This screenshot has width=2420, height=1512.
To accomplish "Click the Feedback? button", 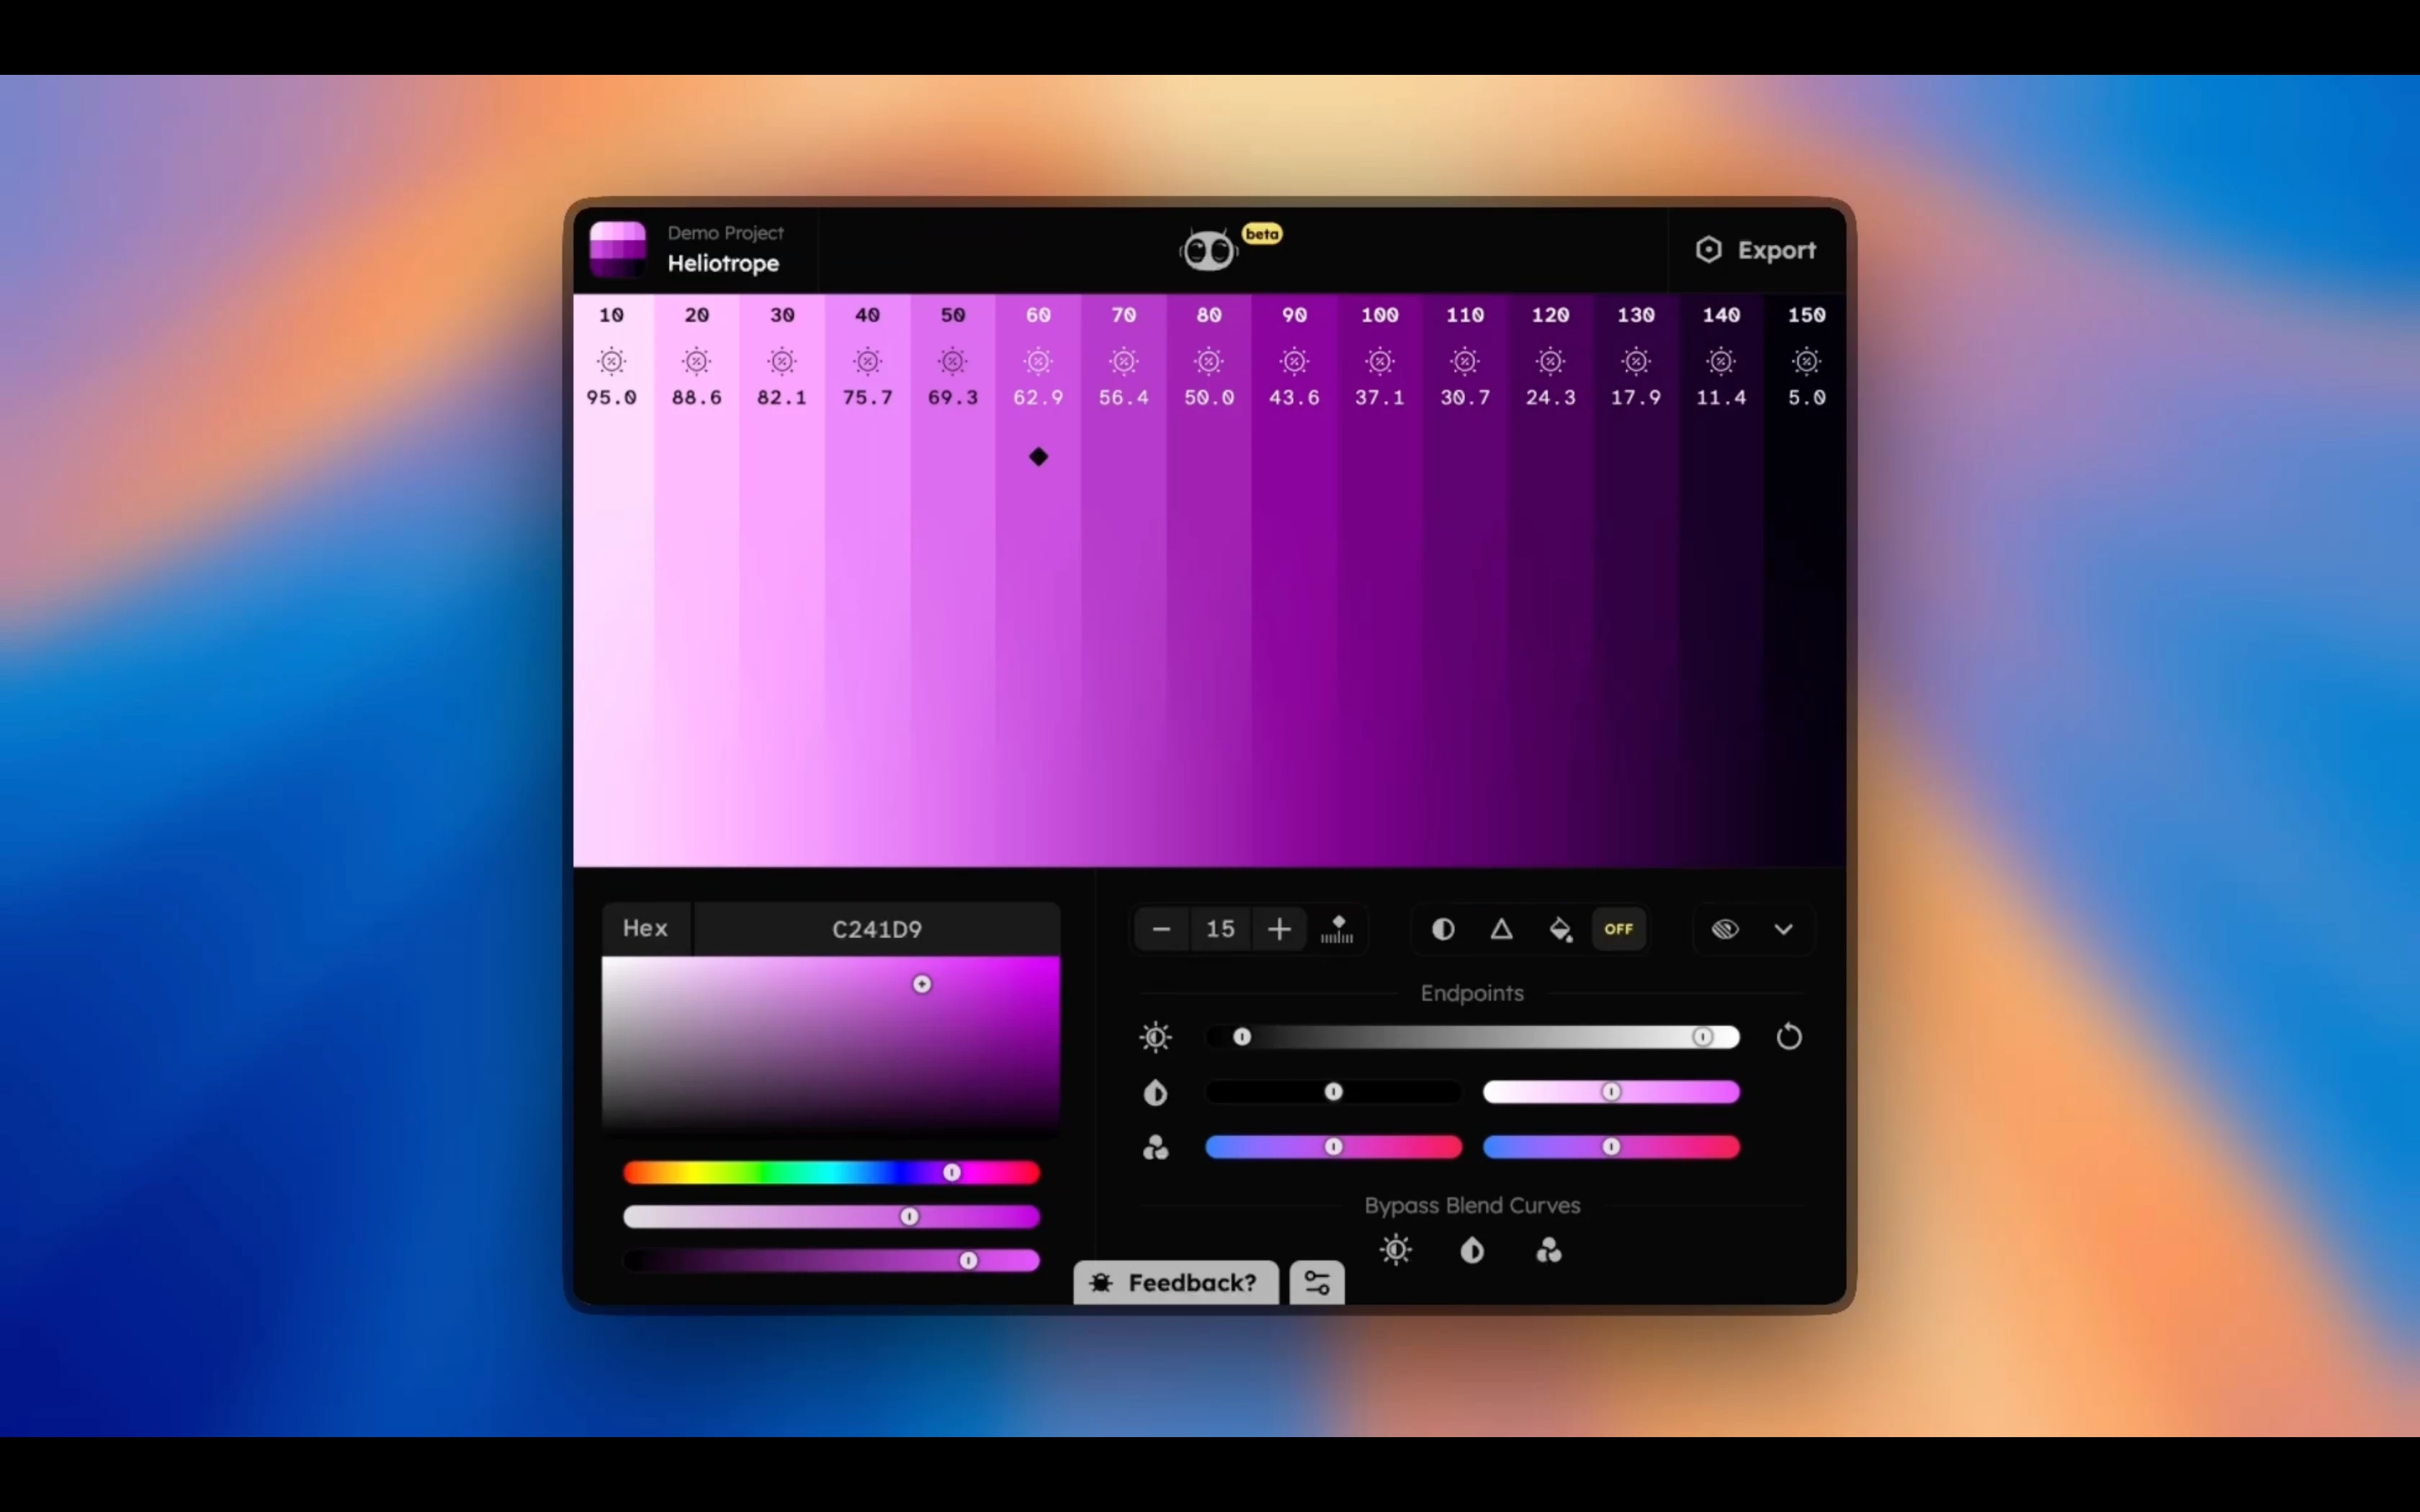I will [x=1176, y=1283].
